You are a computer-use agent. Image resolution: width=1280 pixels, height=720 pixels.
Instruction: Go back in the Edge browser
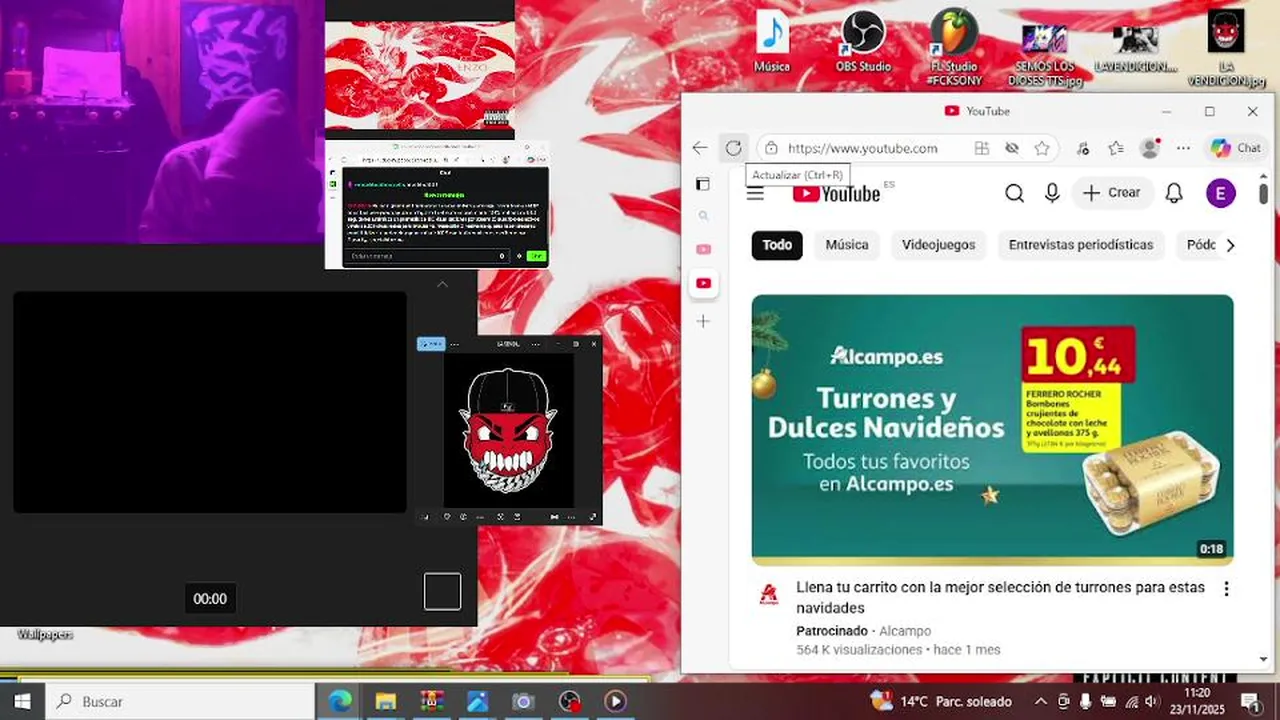(x=700, y=148)
